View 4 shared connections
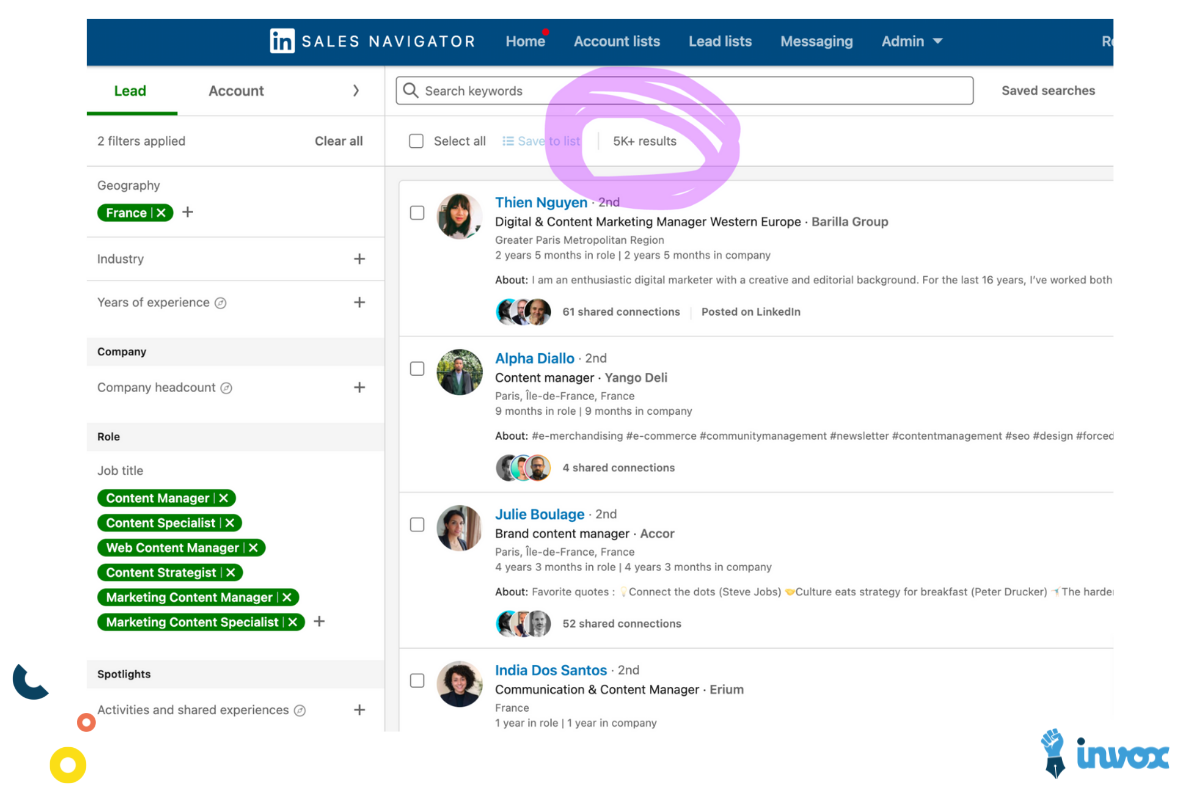Image resolution: width=1200 pixels, height=800 pixels. (x=618, y=468)
